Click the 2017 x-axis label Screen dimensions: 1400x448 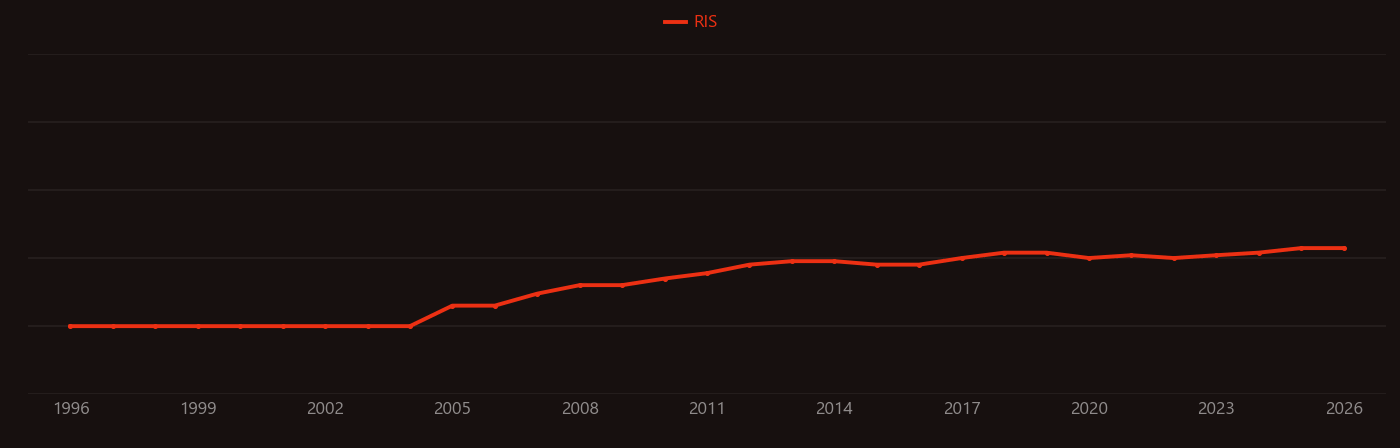click(x=962, y=409)
